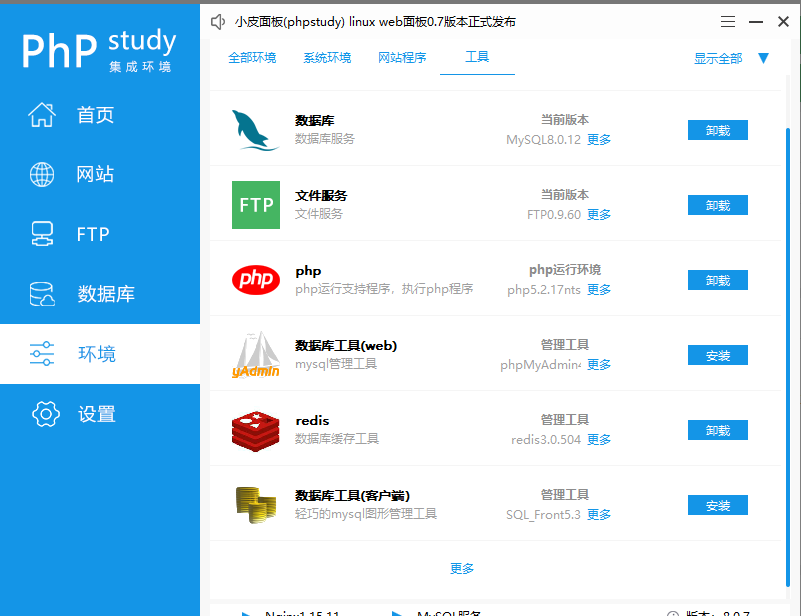Click 安装 for 数据库工具(web)

coord(717,355)
